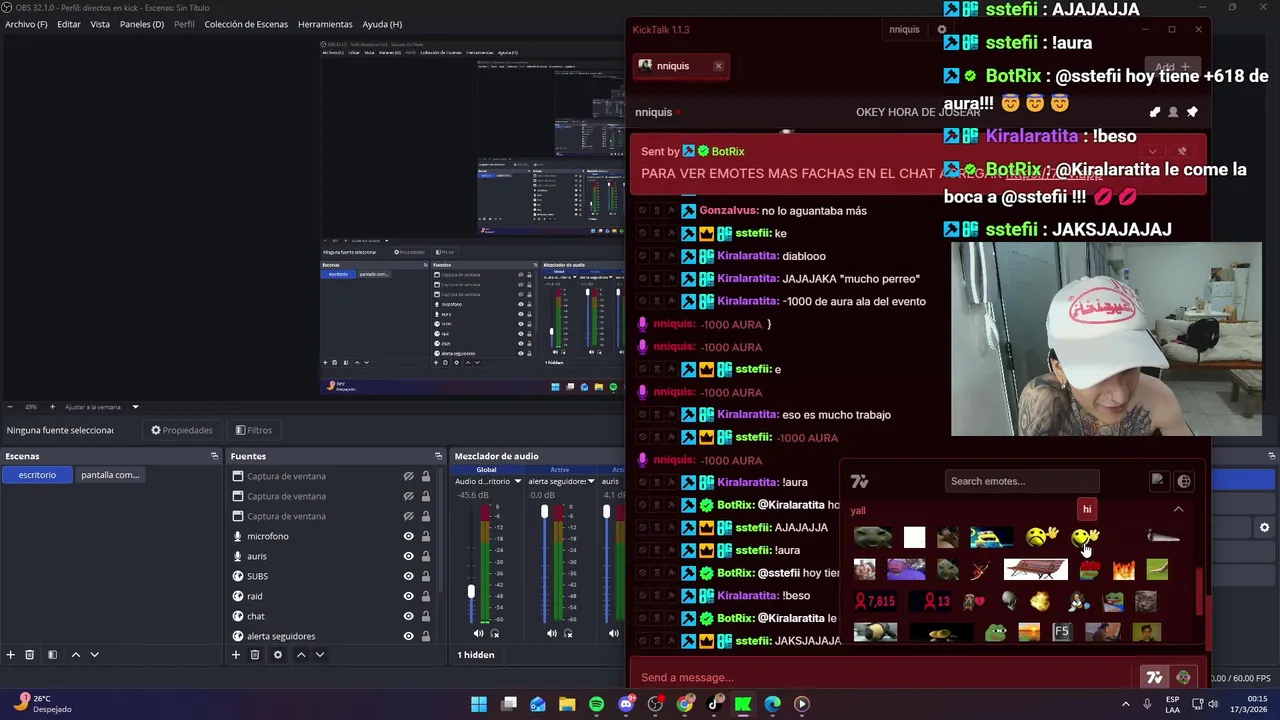Move the scene down in Escenas

click(94, 655)
